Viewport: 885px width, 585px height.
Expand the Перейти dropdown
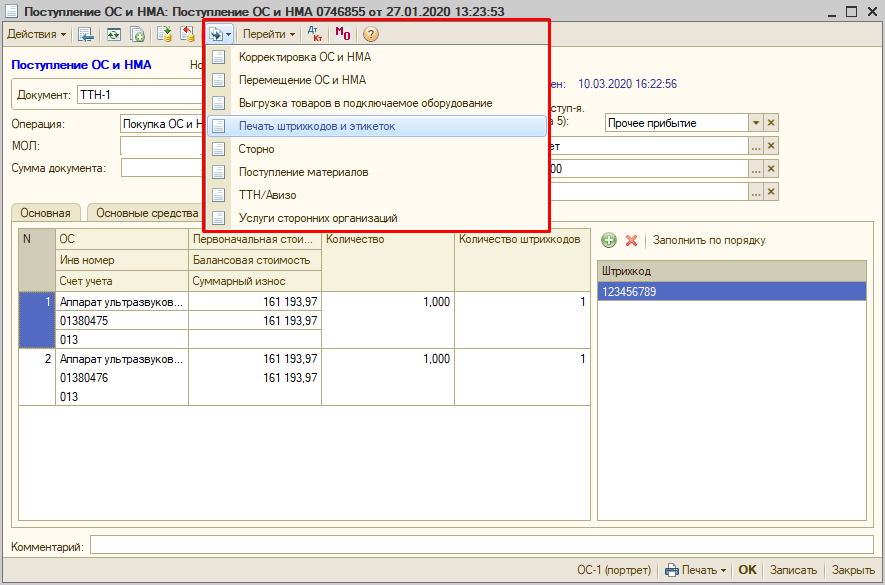[270, 33]
